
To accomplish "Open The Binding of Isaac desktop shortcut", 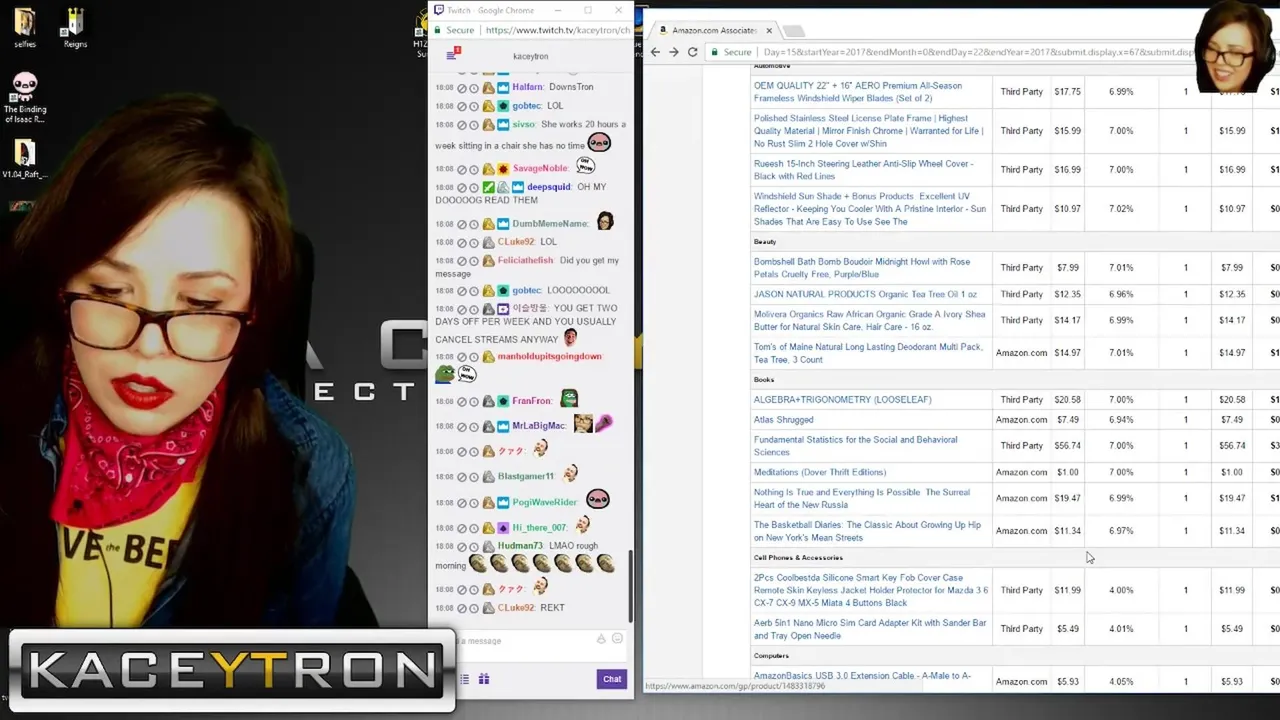I will pyautogui.click(x=25, y=97).
